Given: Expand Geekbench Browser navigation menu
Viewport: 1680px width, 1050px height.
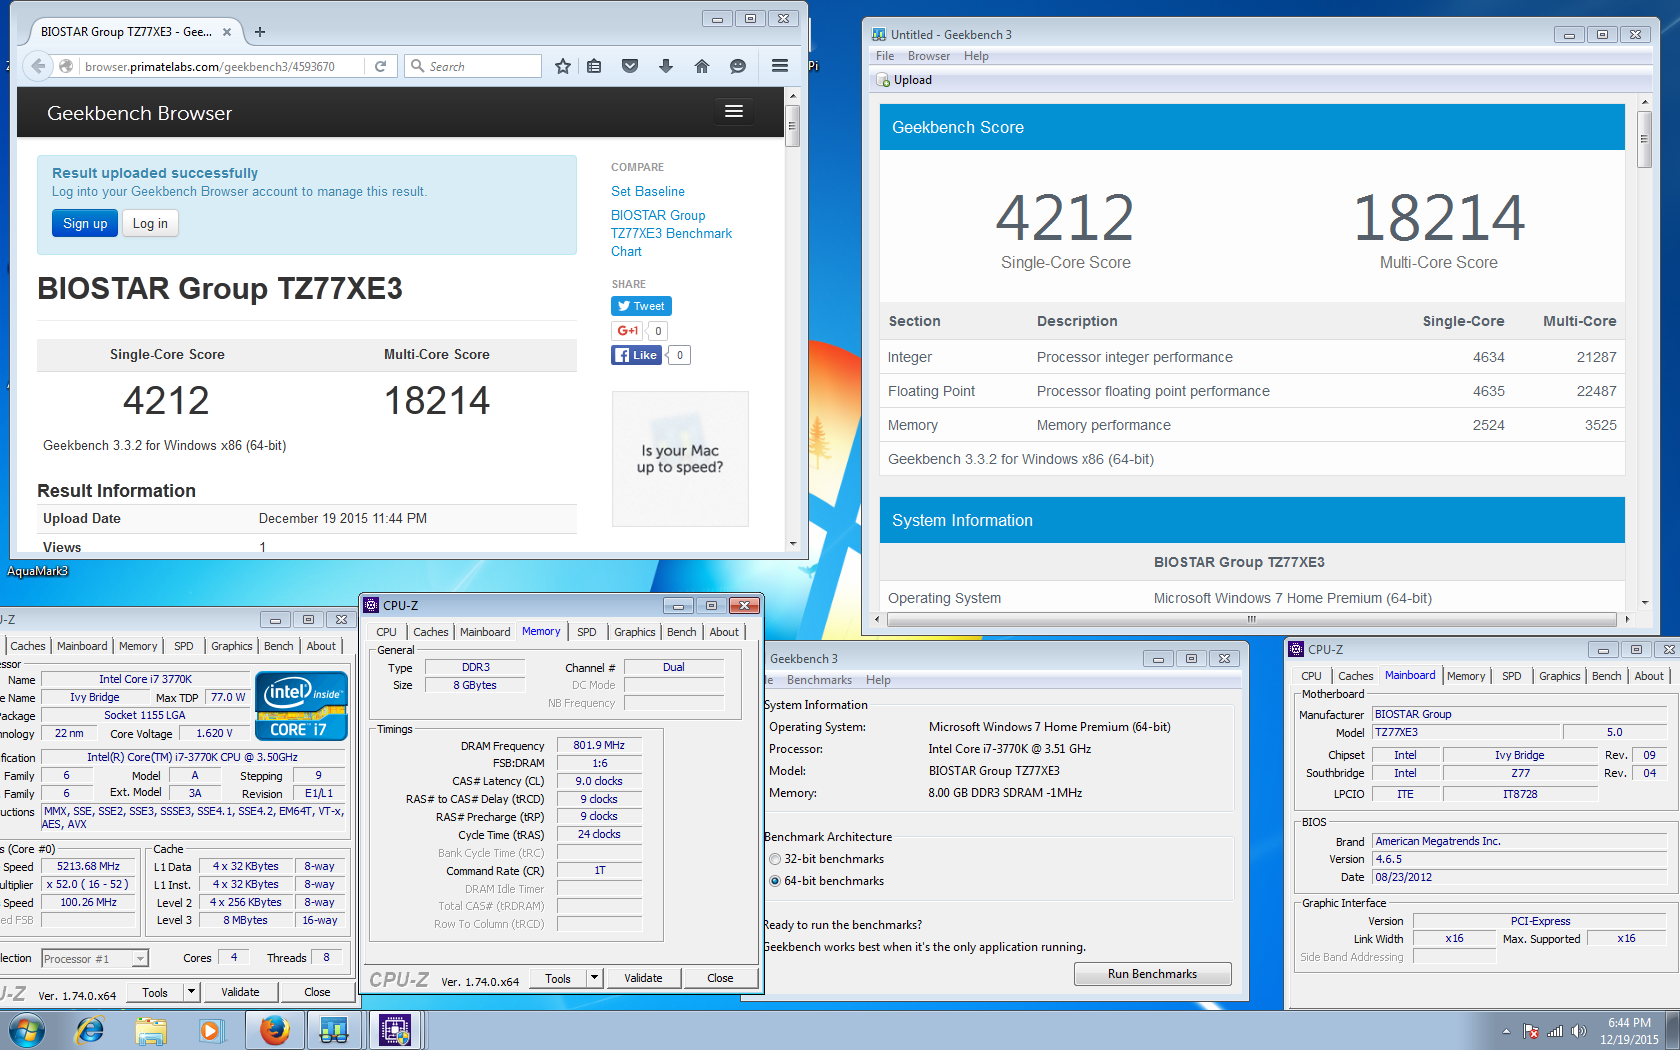Looking at the screenshot, I should 734,111.
